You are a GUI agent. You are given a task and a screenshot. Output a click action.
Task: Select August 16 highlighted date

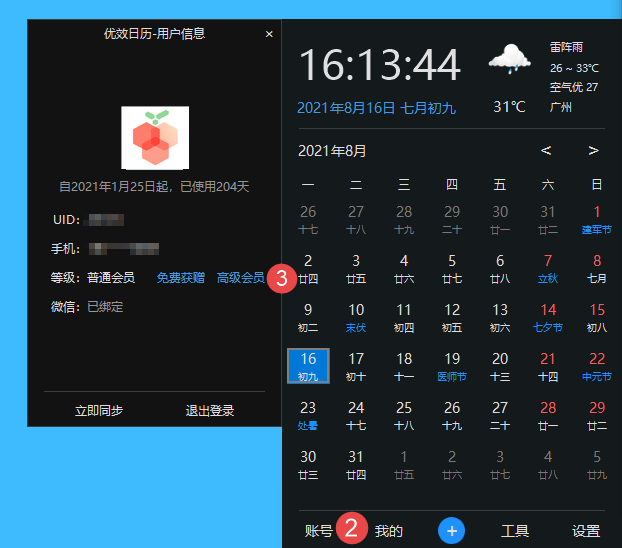(x=308, y=366)
